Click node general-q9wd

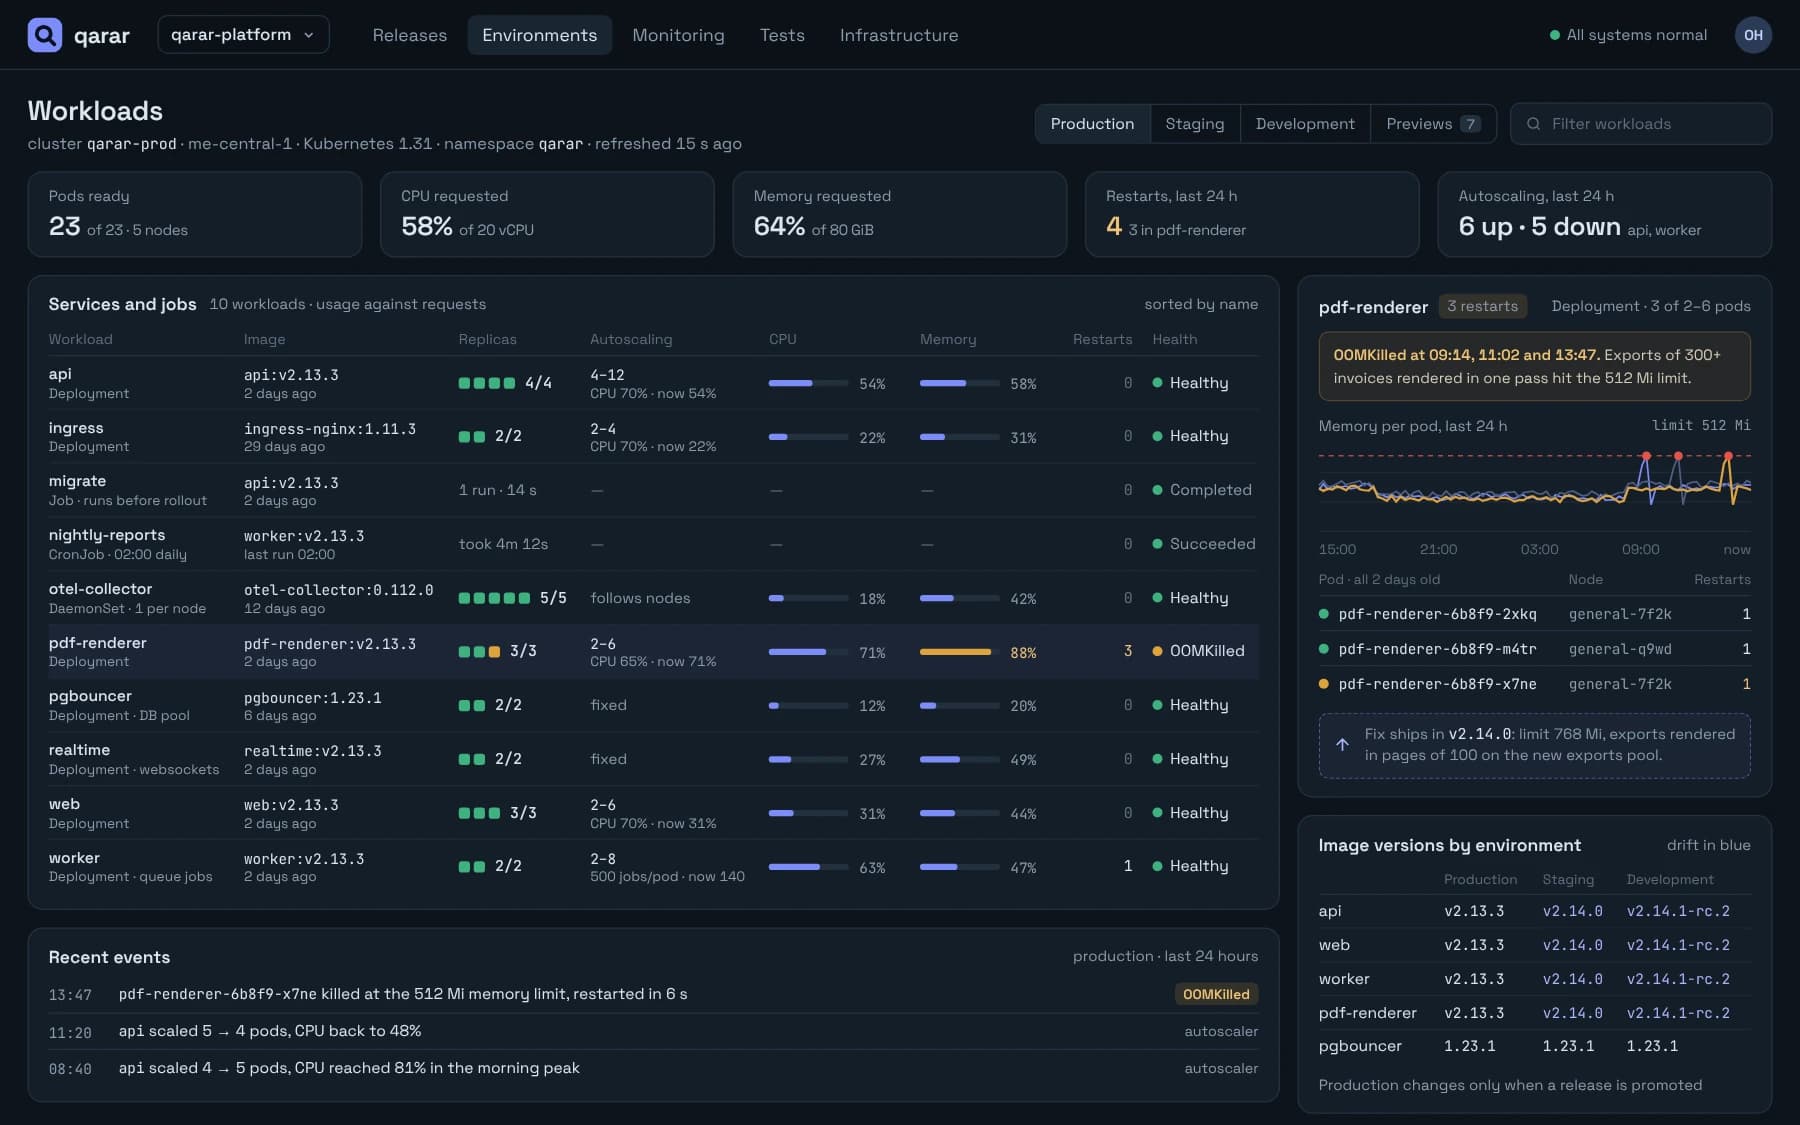coord(1620,649)
